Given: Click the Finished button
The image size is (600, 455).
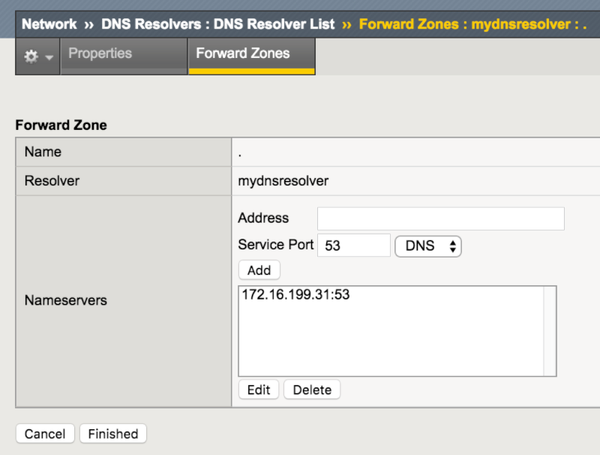Looking at the screenshot, I should click(113, 433).
